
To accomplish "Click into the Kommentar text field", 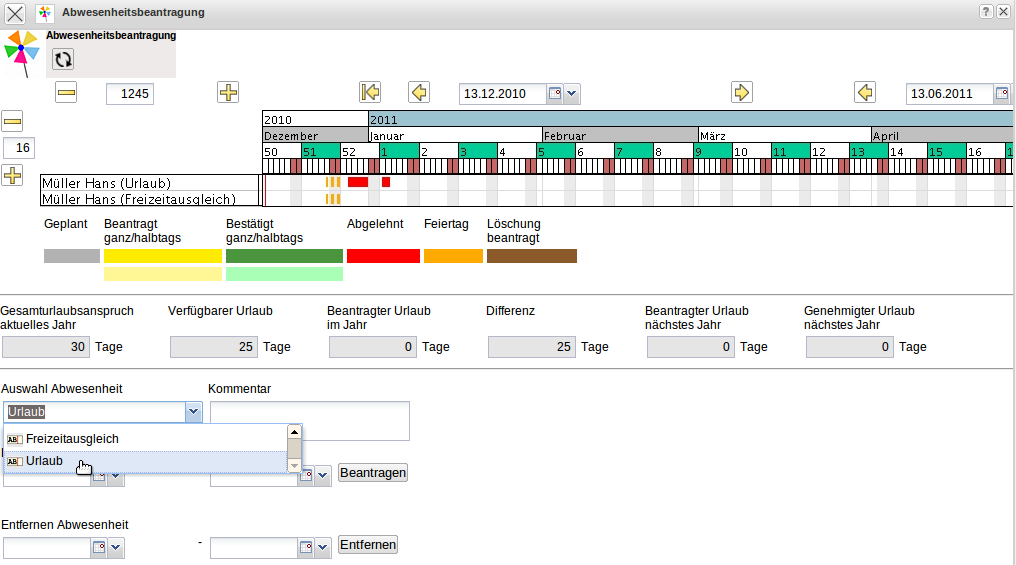I will coord(309,420).
